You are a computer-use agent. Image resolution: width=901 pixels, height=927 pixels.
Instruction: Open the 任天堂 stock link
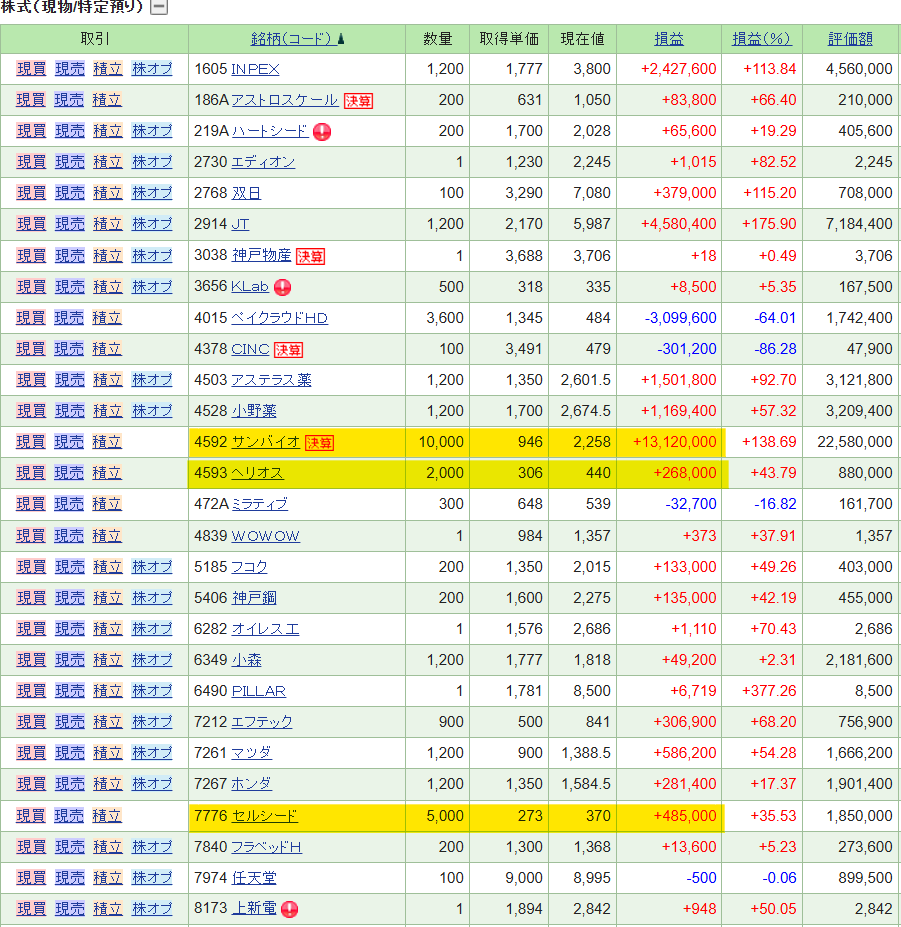click(x=253, y=878)
